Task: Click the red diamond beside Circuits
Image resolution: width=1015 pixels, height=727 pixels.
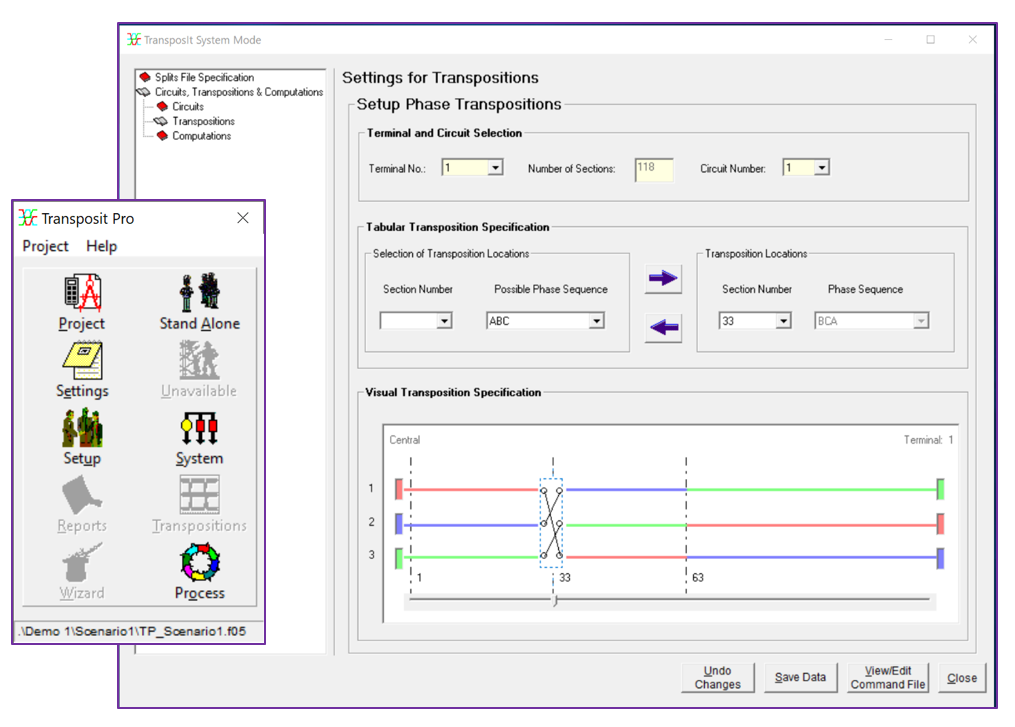Action: (162, 106)
